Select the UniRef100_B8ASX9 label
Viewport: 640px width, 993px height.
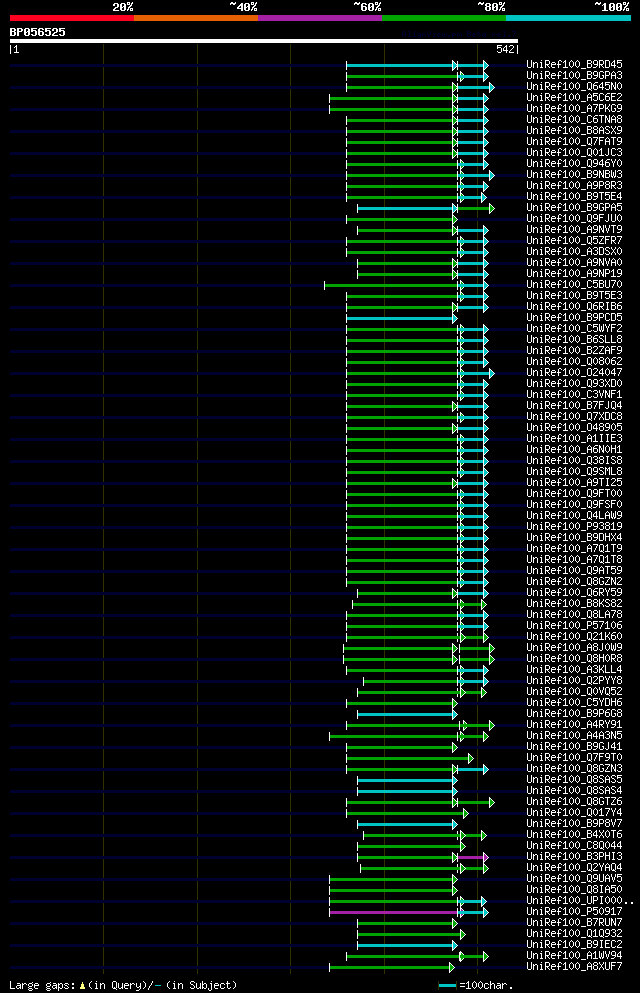point(574,130)
